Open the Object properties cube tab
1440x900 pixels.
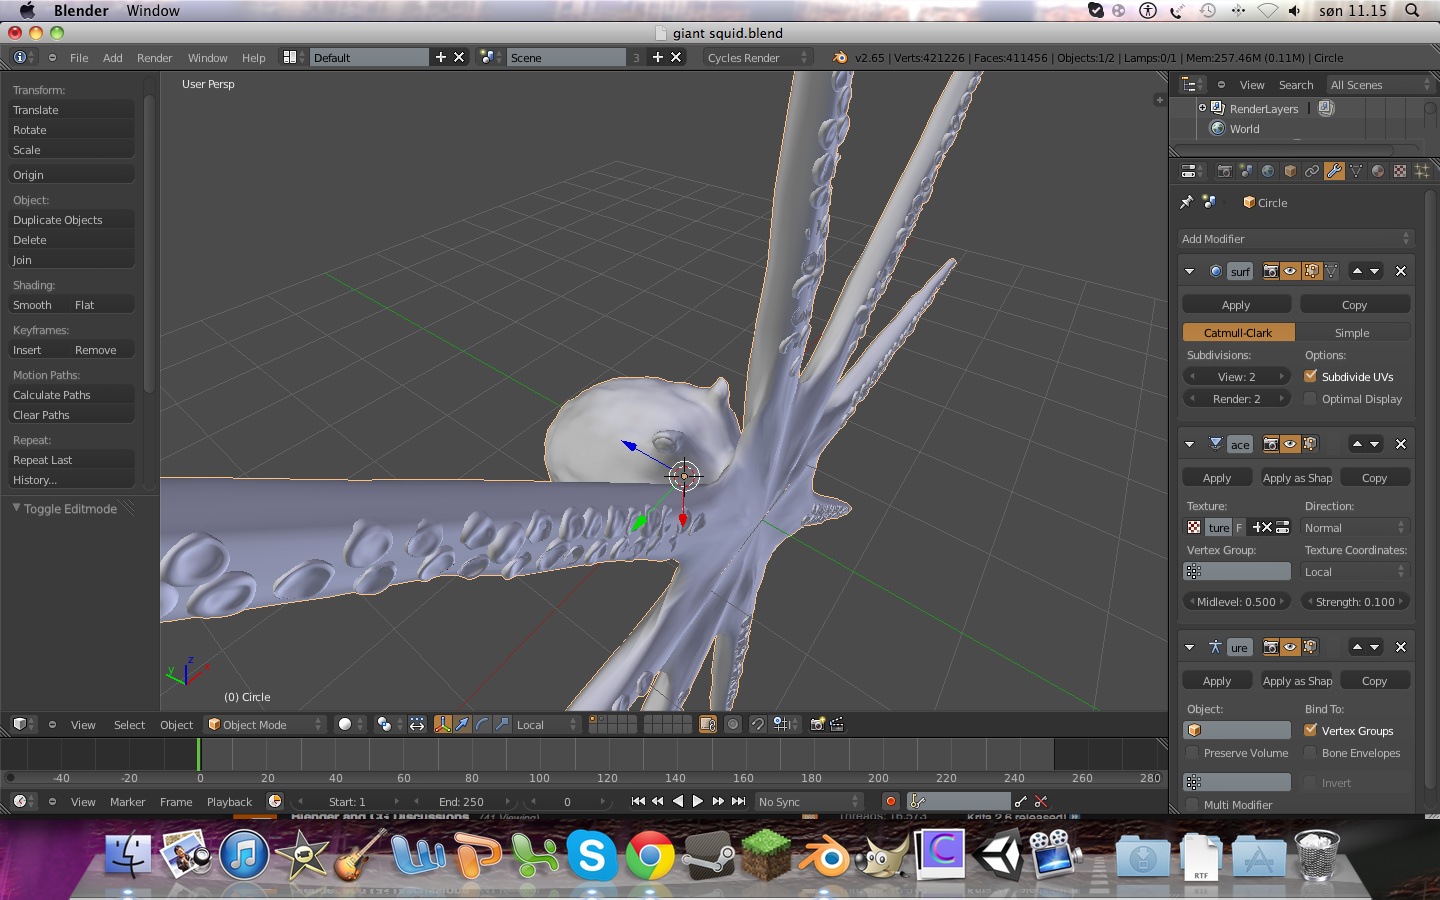[x=1290, y=171]
